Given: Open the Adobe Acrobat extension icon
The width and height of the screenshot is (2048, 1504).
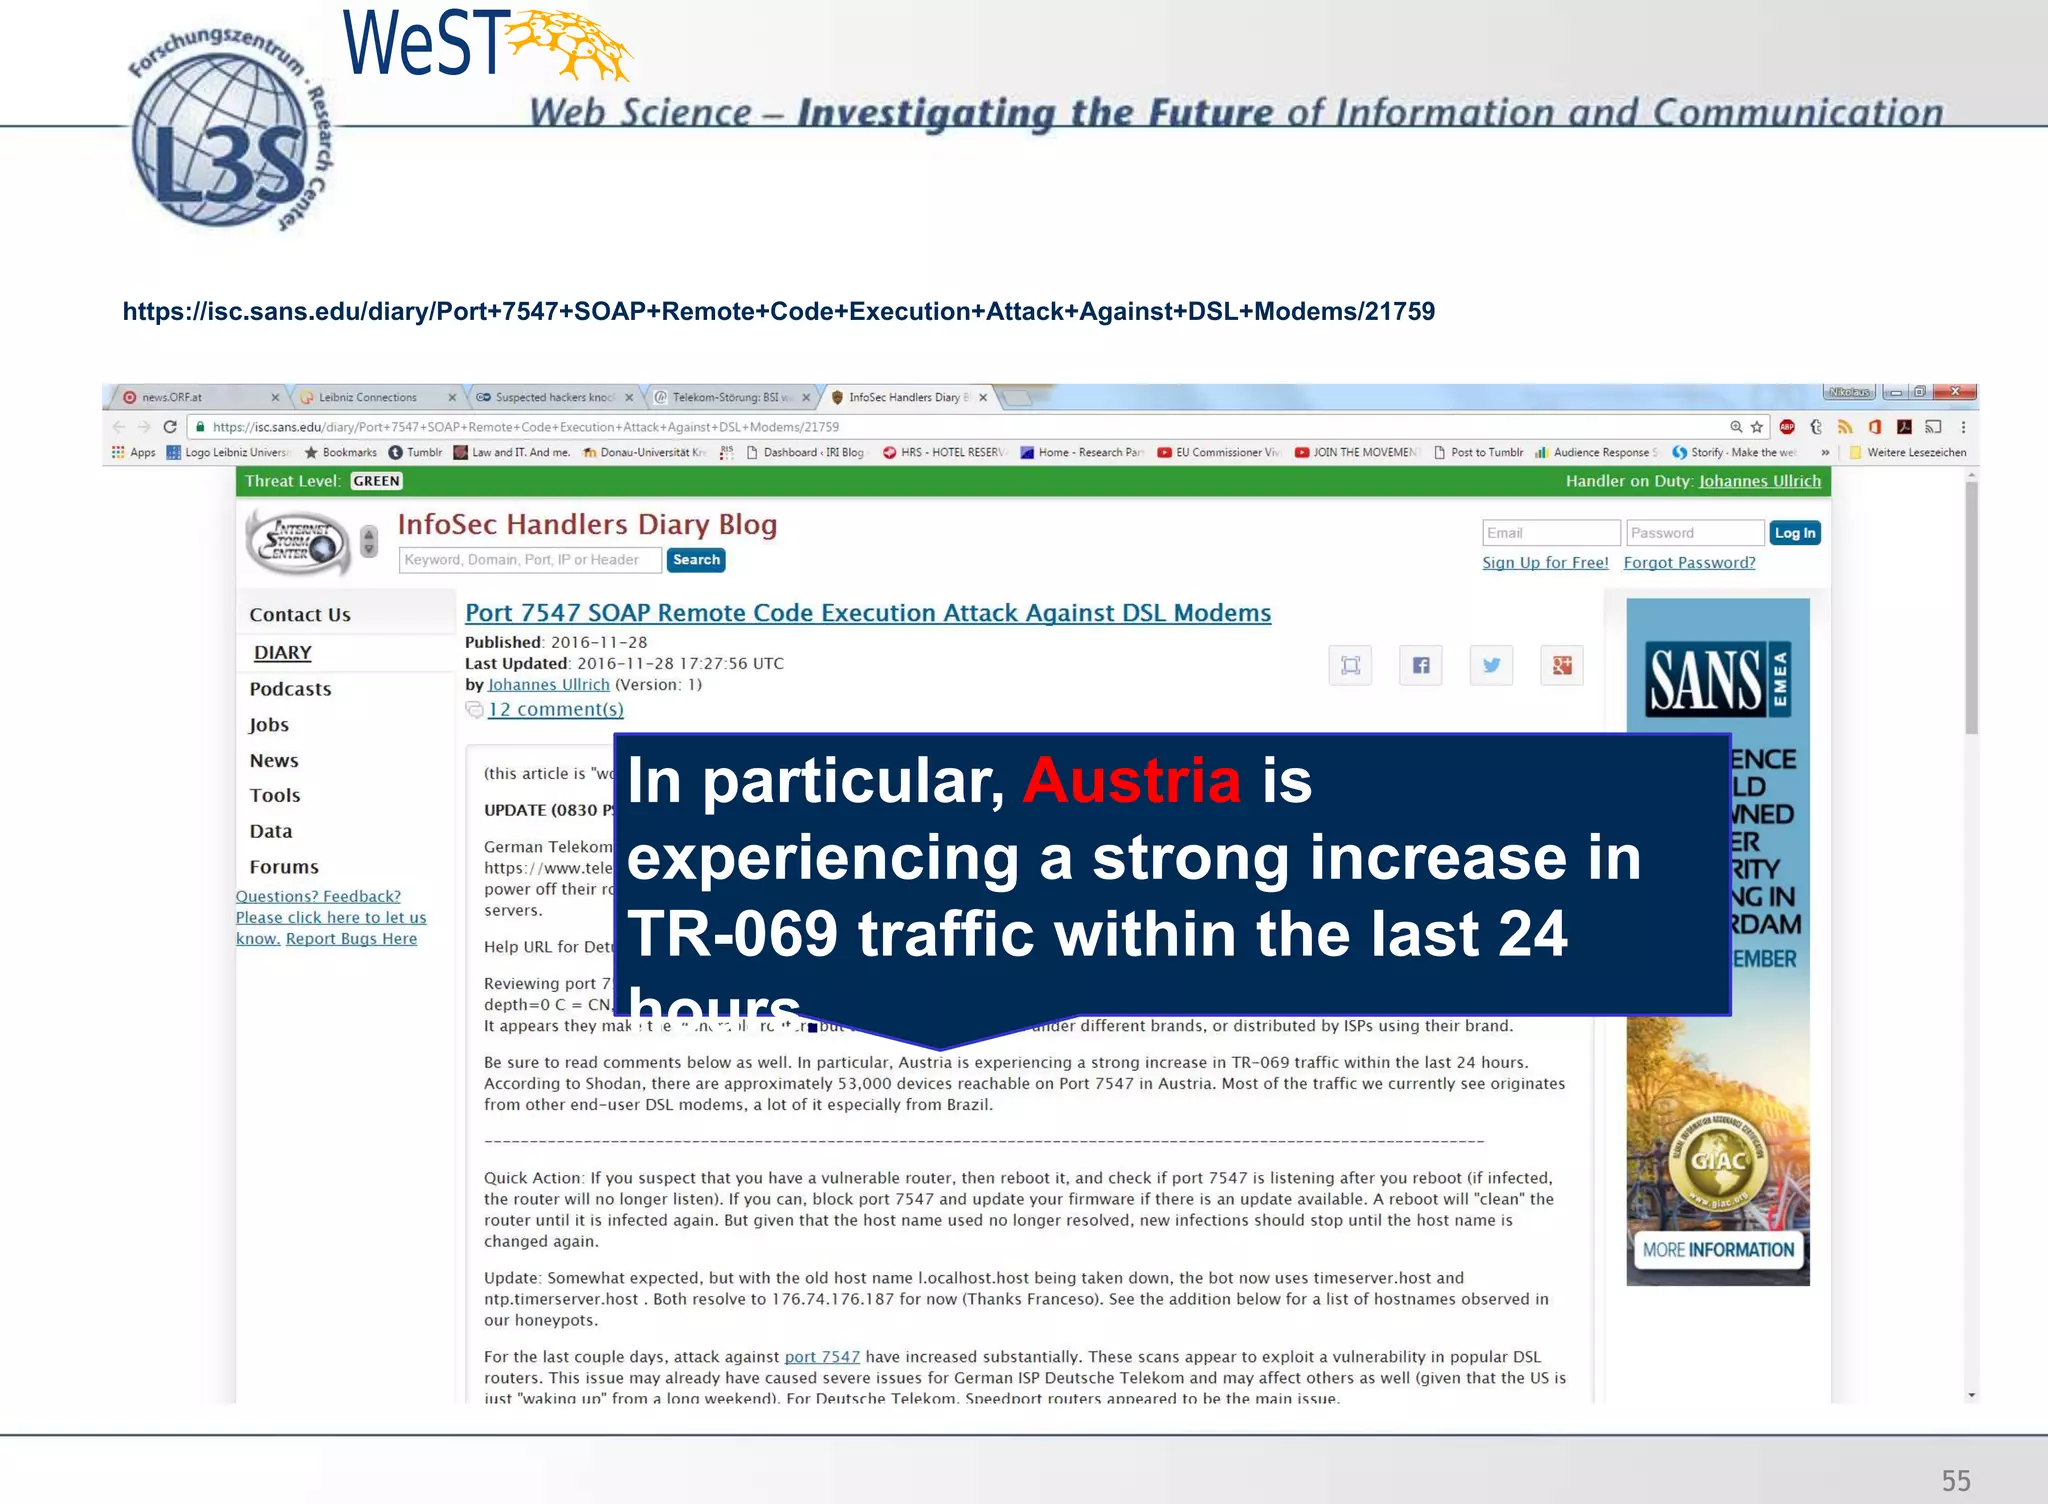Looking at the screenshot, I should (x=1904, y=427).
